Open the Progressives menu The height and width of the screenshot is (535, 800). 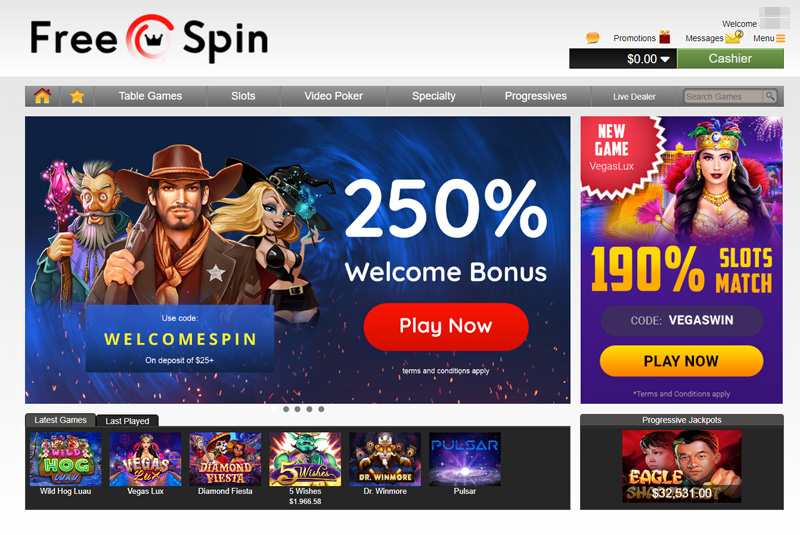click(x=536, y=96)
